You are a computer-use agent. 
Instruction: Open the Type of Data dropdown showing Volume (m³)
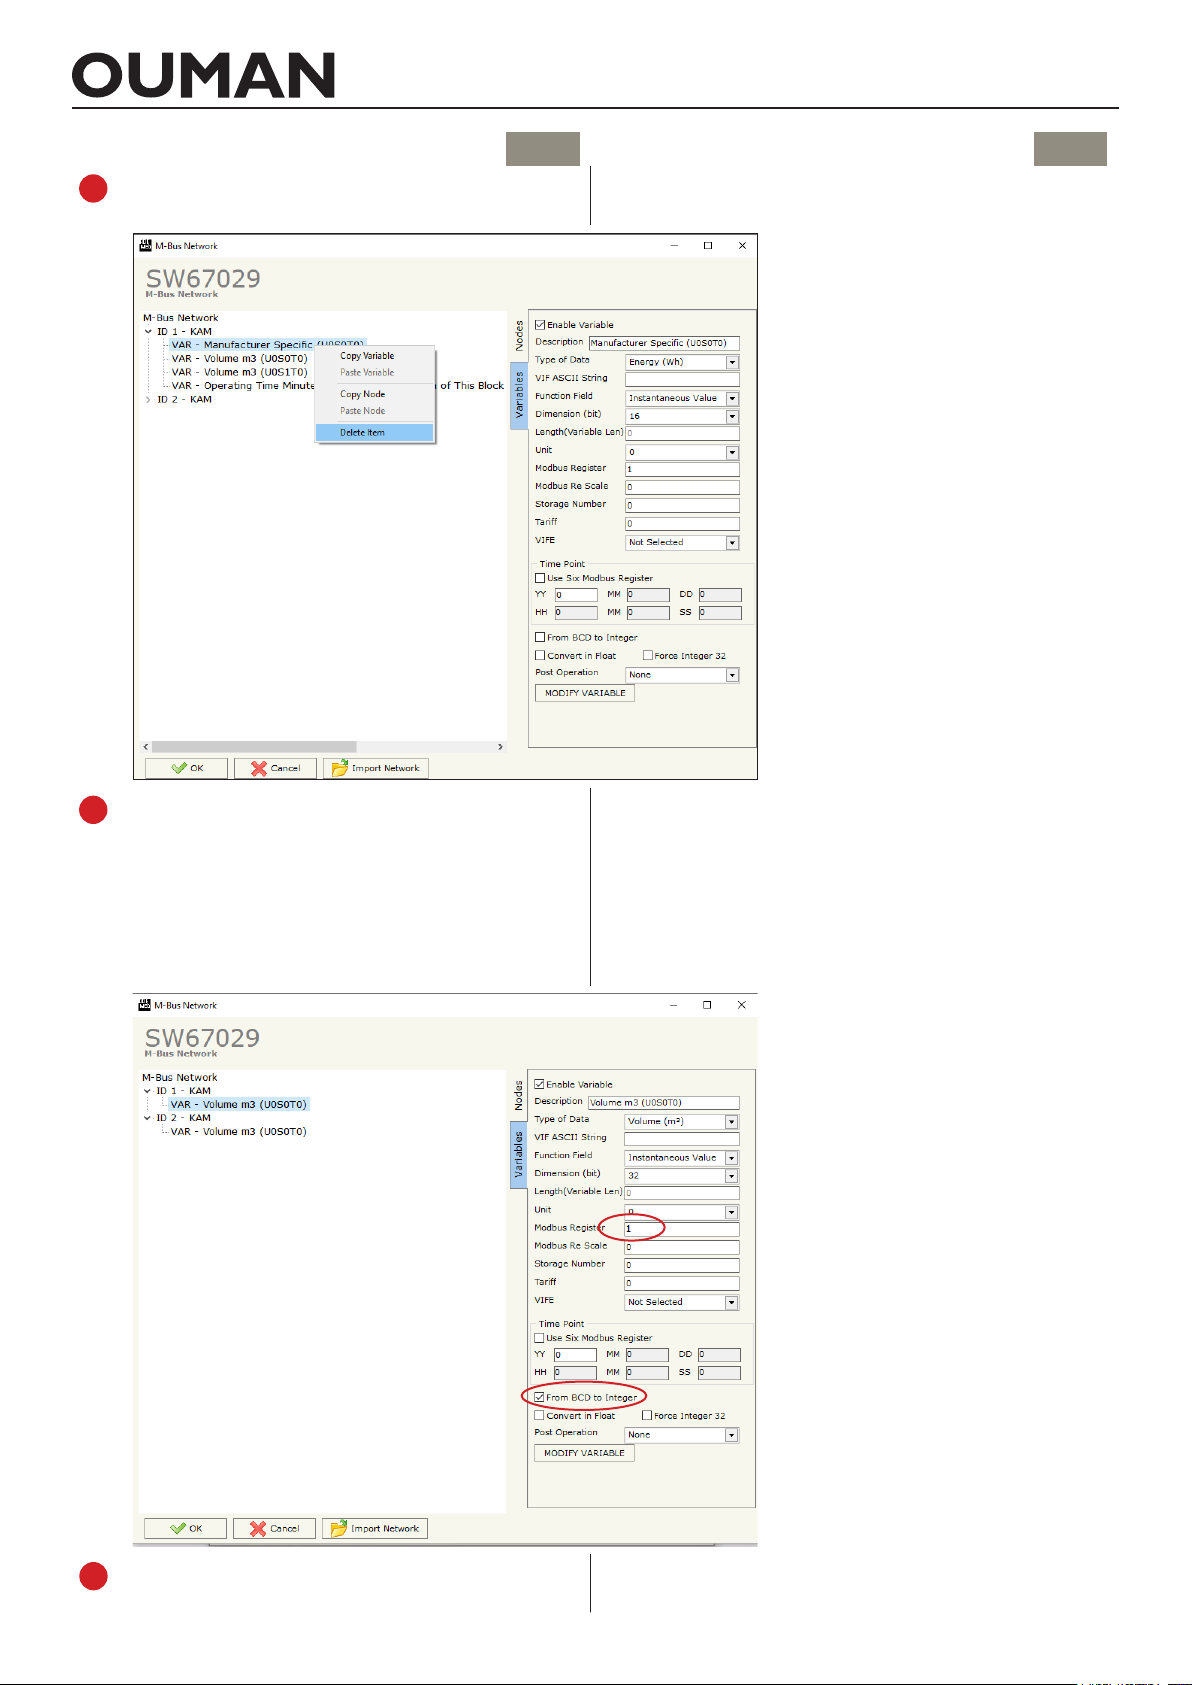pos(731,1122)
